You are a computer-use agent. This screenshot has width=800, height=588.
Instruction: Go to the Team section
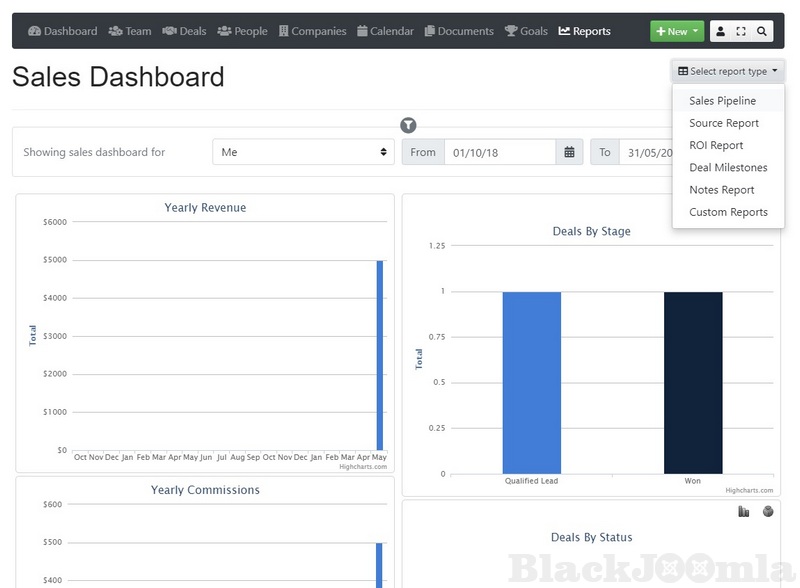pyautogui.click(x=130, y=31)
